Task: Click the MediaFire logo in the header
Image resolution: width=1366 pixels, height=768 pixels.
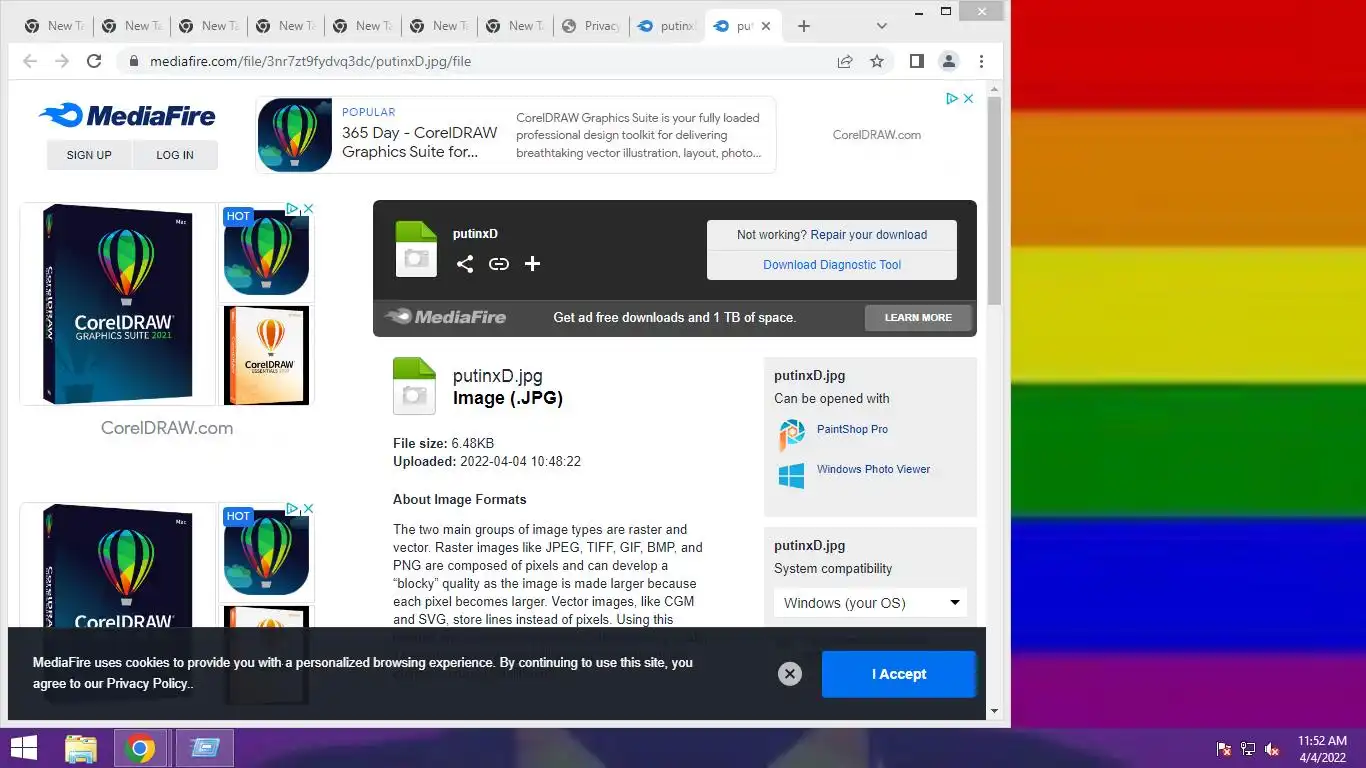Action: 128,116
